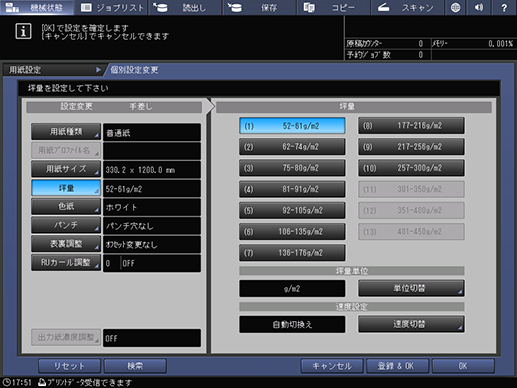This screenshot has width=517, height=388.
Task: Open the コピー copy tab
Action: click(x=333, y=7)
